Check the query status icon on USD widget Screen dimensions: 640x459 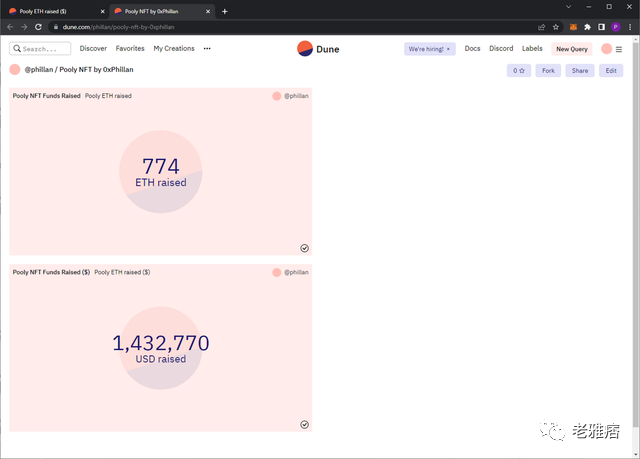tap(304, 424)
